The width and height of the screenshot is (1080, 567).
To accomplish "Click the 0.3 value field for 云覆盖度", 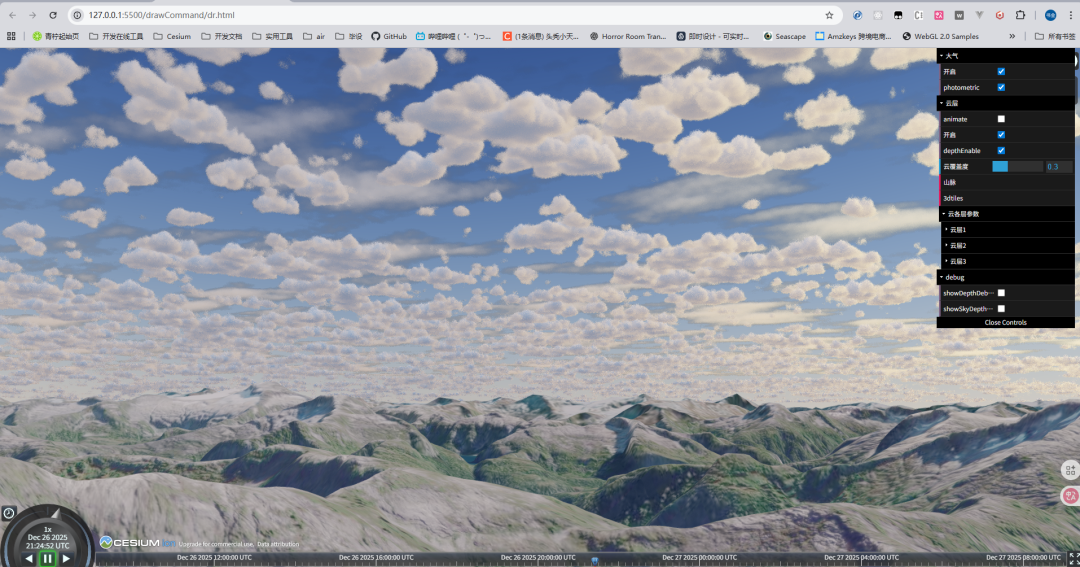I will click(1059, 166).
